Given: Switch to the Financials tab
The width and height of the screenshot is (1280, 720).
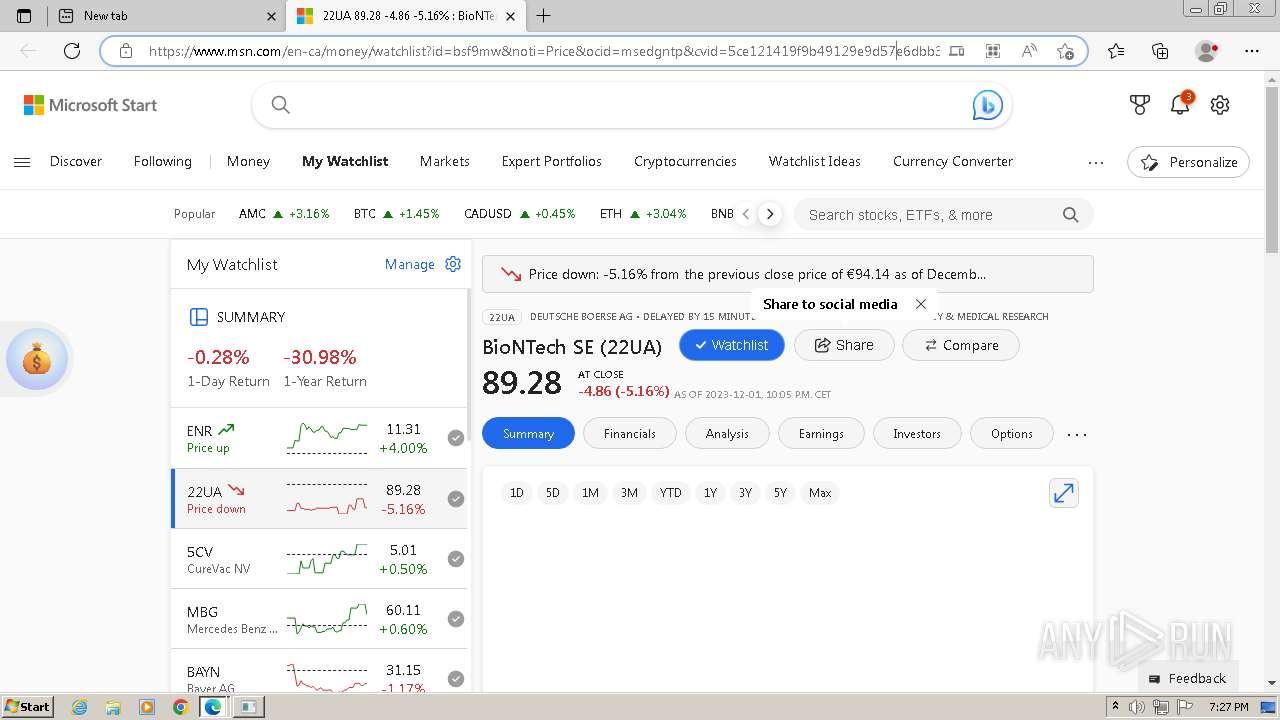Looking at the screenshot, I should tap(630, 434).
